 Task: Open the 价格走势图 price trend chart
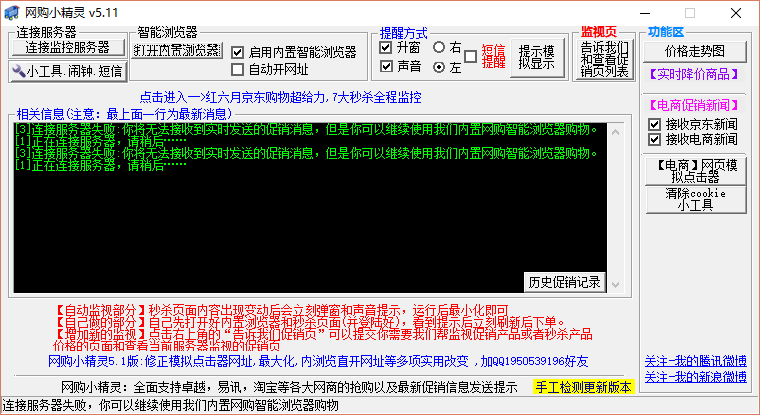[x=695, y=51]
